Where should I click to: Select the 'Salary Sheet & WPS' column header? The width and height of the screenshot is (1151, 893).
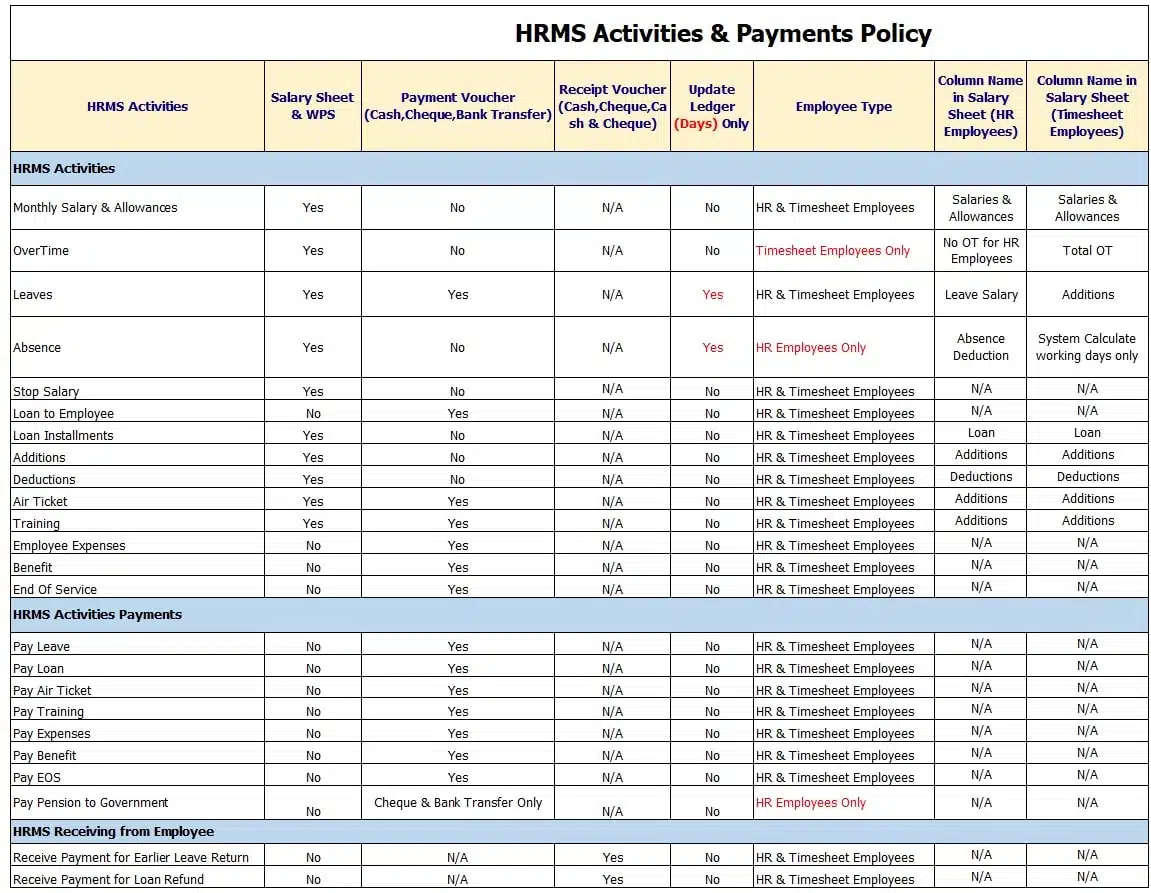pyautogui.click(x=313, y=106)
